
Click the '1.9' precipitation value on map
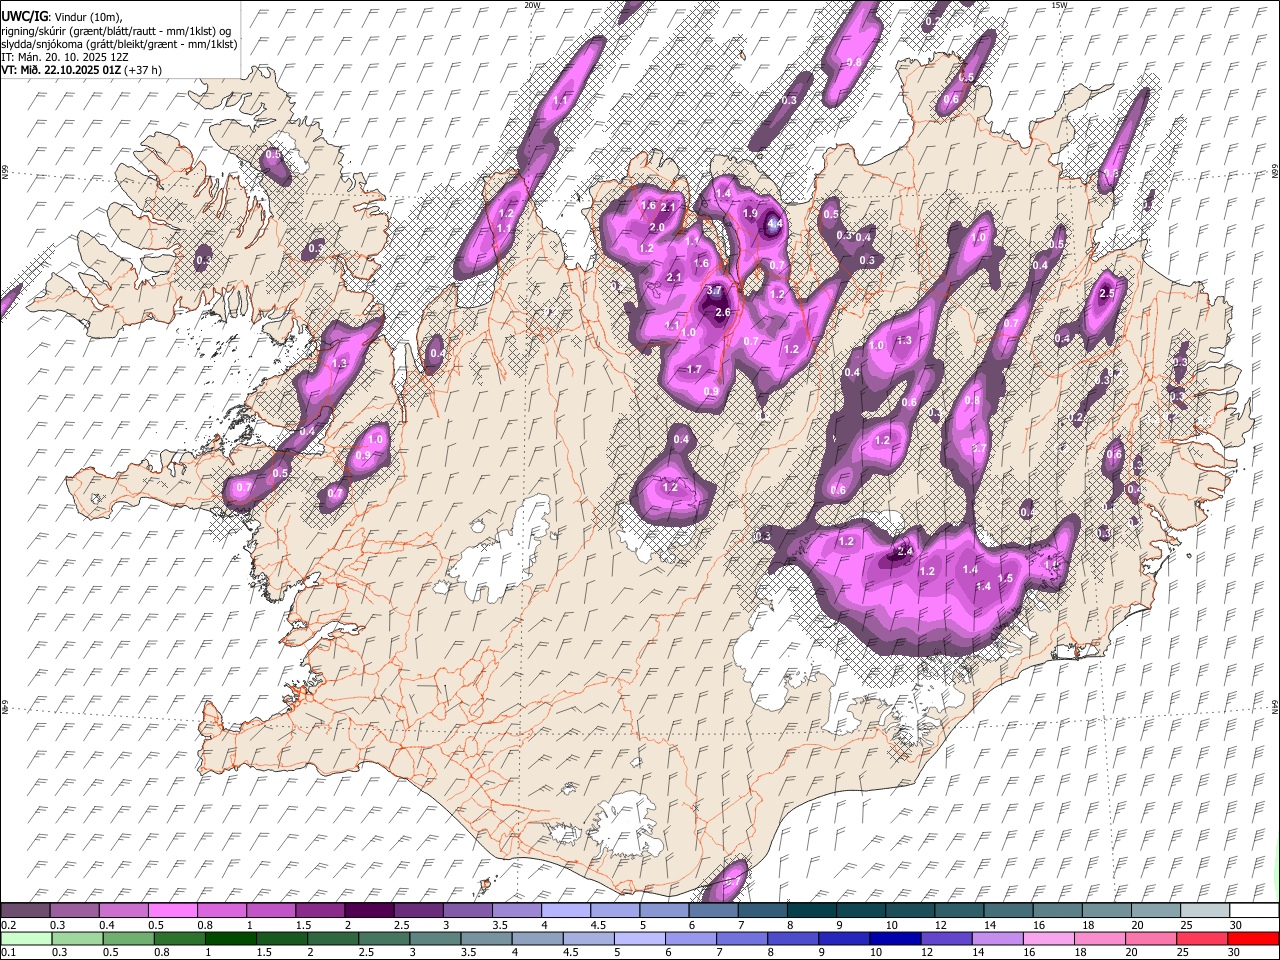(750, 213)
